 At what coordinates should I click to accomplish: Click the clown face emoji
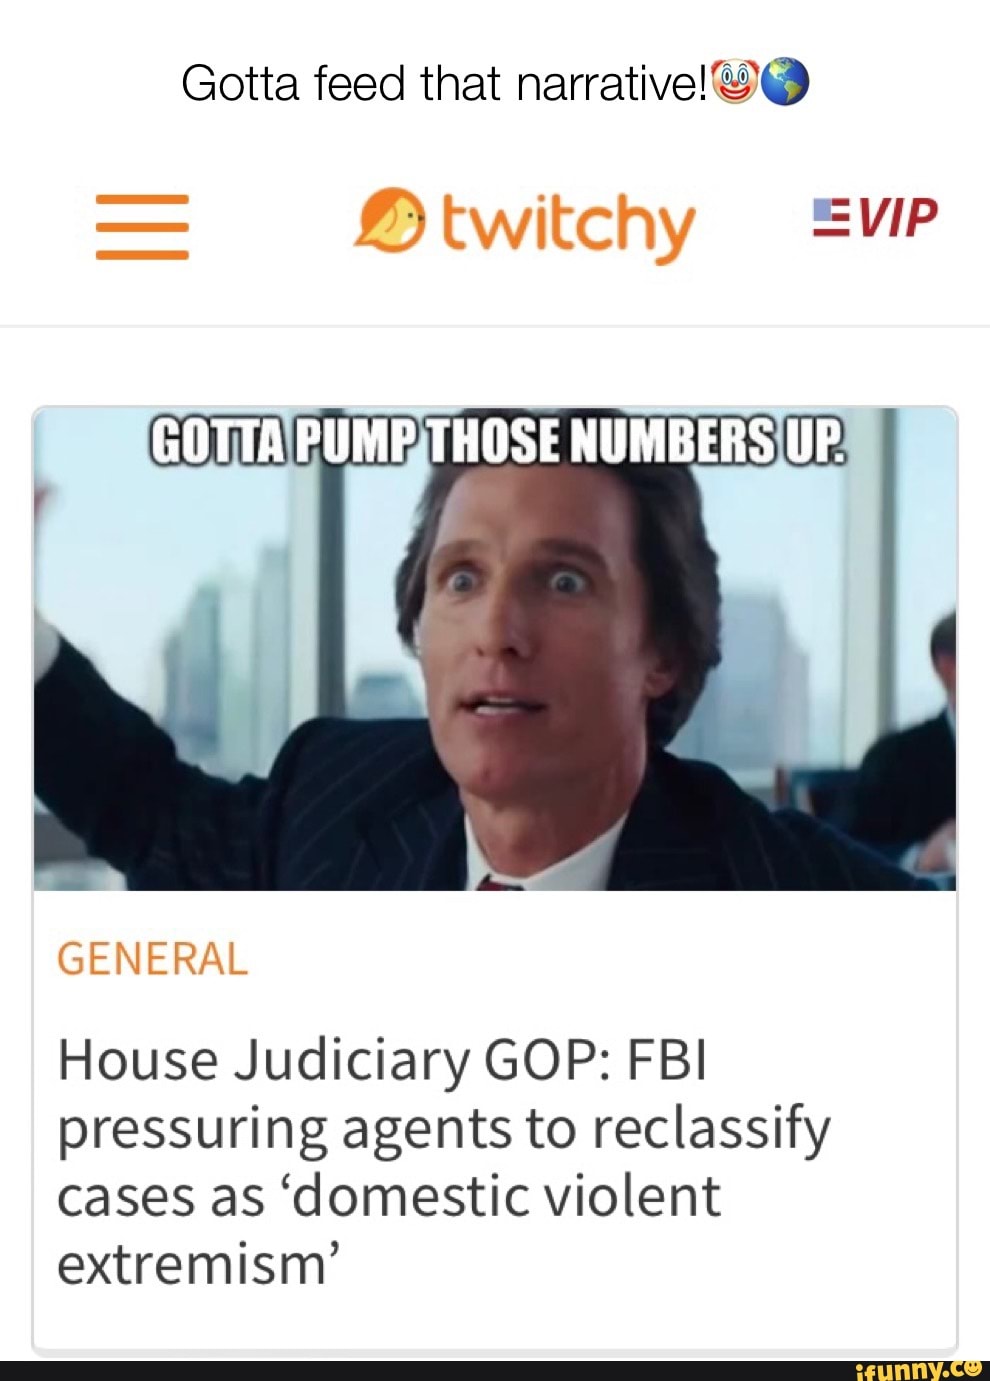(735, 82)
